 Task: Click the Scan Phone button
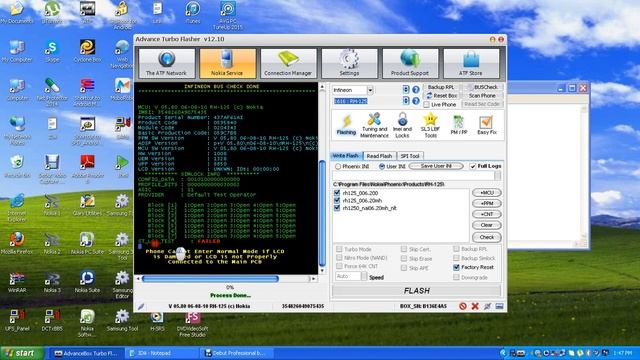tap(482, 96)
